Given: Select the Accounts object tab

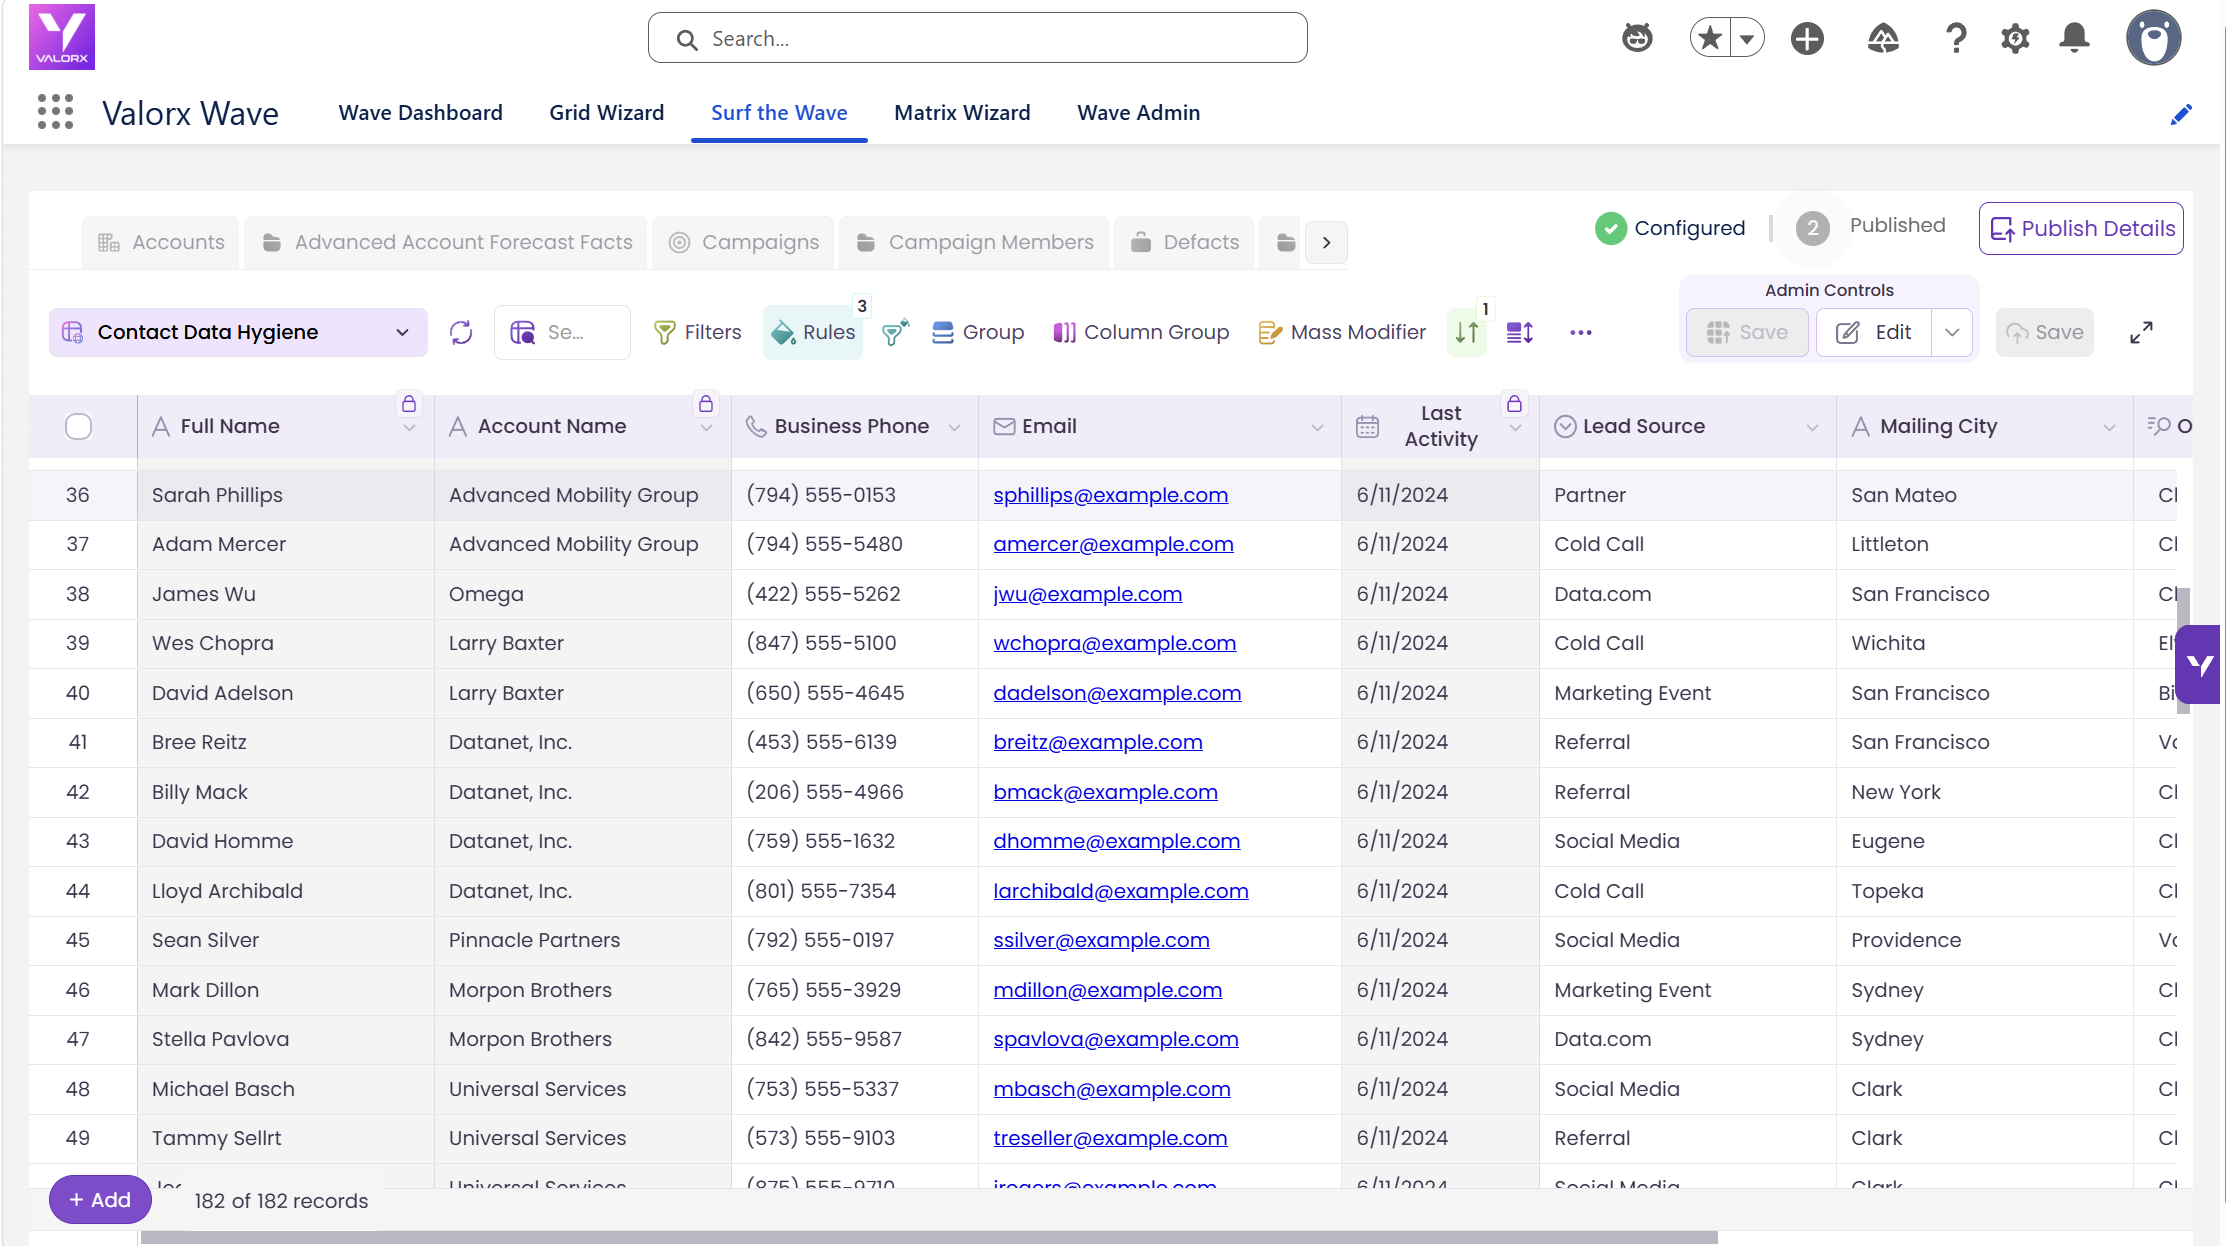Looking at the screenshot, I should (x=161, y=243).
